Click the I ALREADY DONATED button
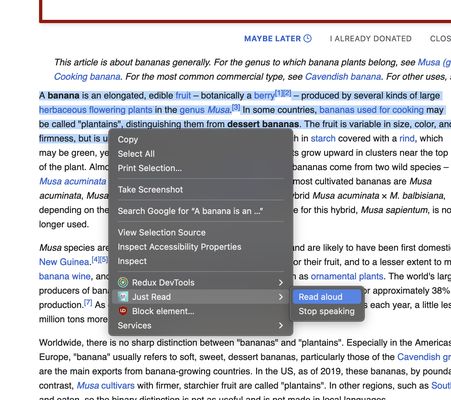This screenshot has height=400, width=451. (x=371, y=39)
